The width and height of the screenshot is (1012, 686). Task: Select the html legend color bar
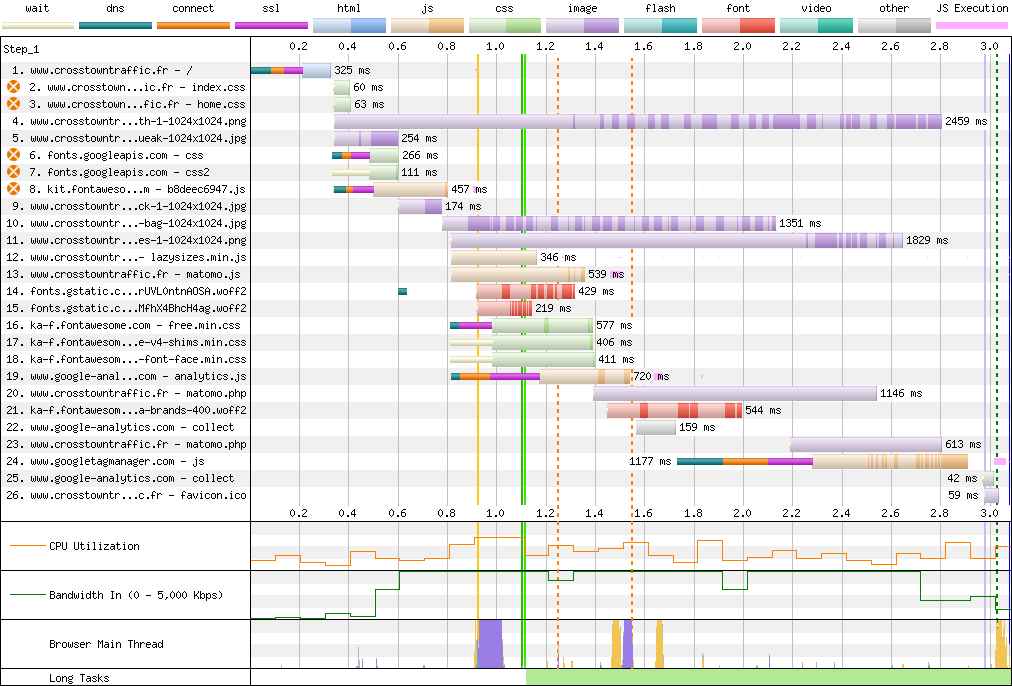(349, 26)
